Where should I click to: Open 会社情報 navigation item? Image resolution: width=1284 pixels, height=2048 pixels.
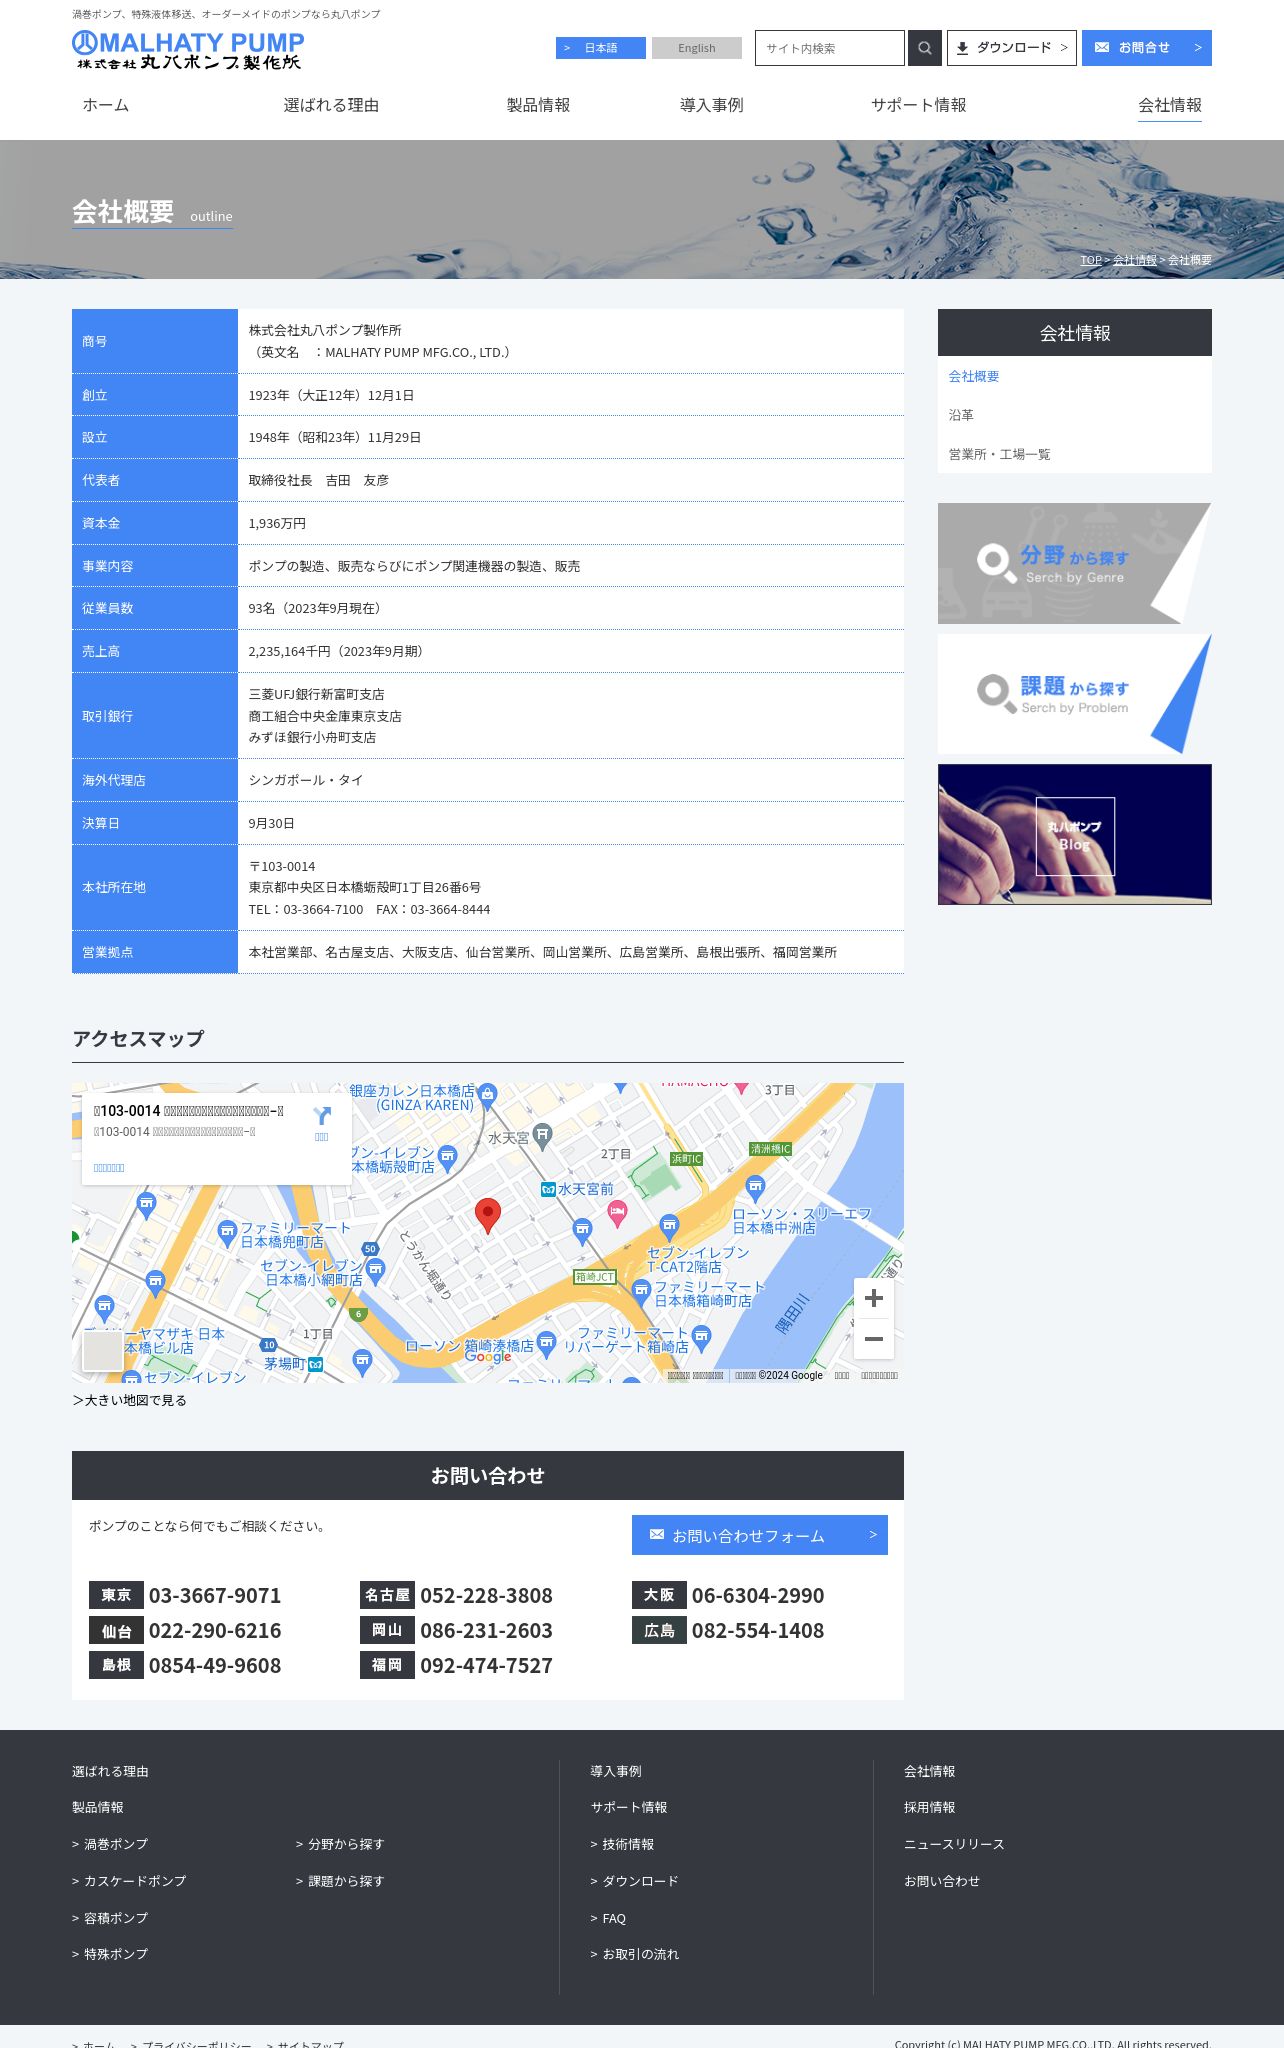pyautogui.click(x=1170, y=105)
